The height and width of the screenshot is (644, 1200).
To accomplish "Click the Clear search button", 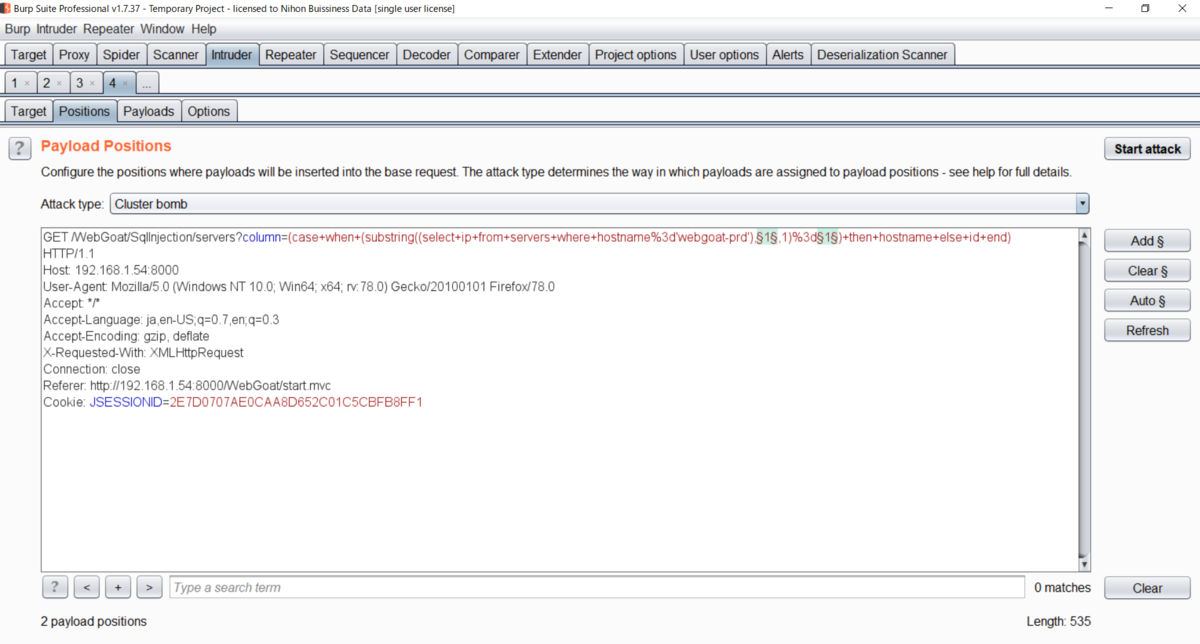I will (x=1148, y=588).
